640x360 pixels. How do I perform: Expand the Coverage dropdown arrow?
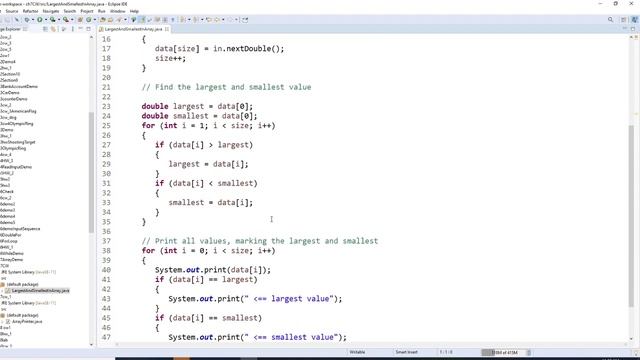click(x=59, y=20)
